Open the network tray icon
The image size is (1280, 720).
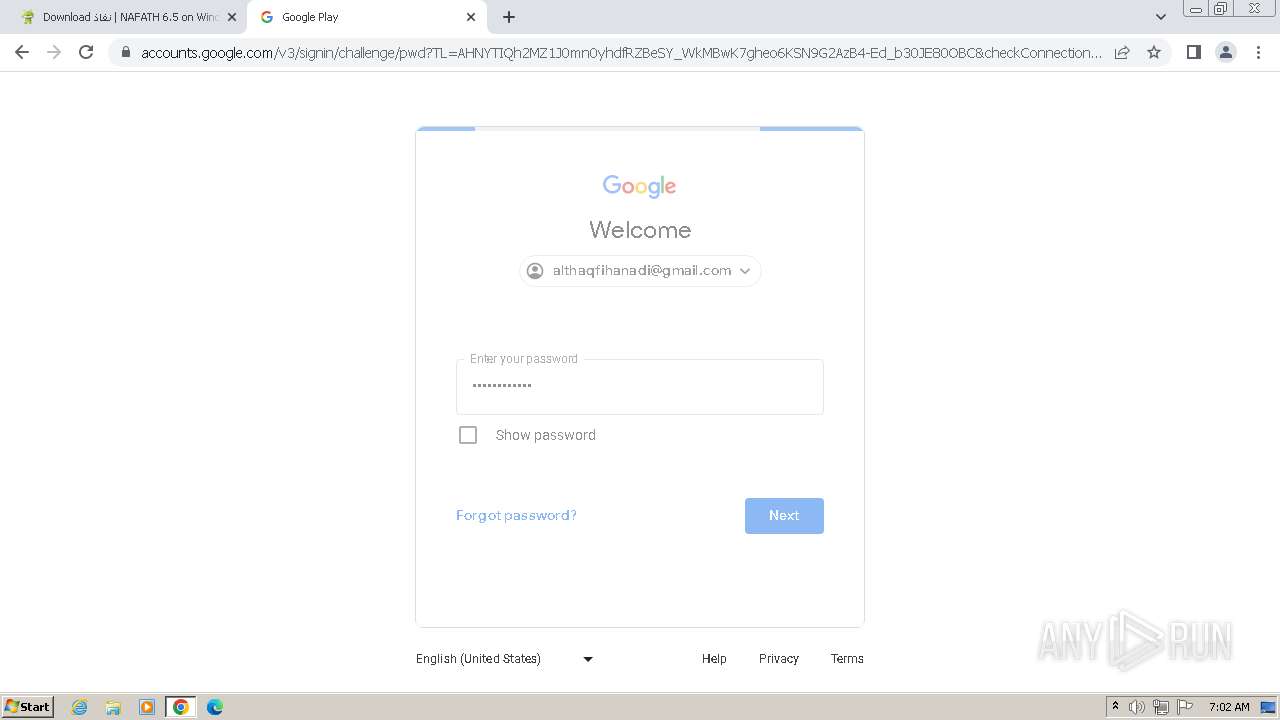click(1161, 707)
